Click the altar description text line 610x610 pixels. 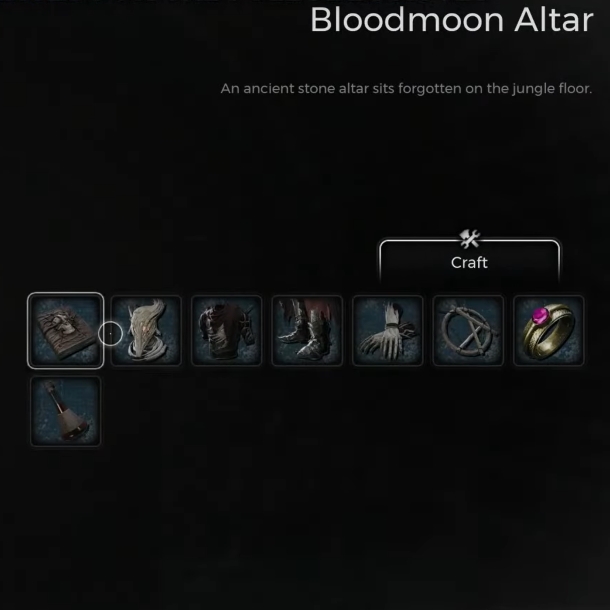coord(406,89)
